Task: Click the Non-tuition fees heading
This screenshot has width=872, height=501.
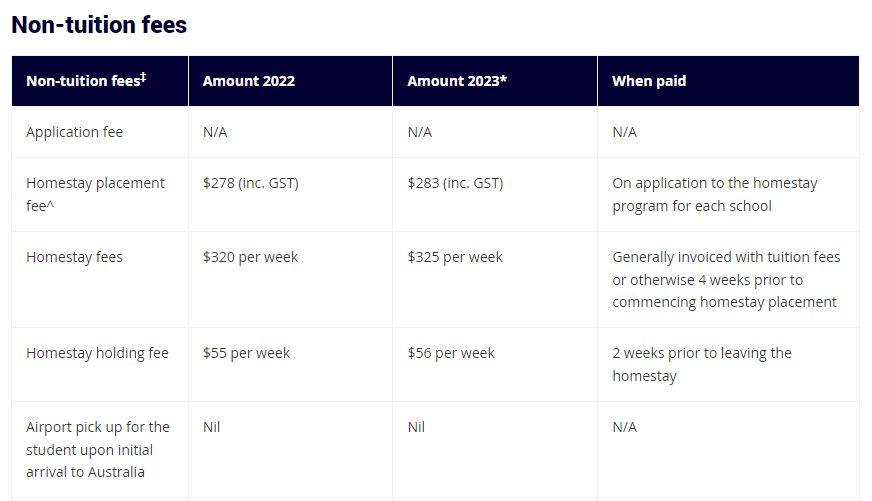Action: pyautogui.click(x=99, y=25)
